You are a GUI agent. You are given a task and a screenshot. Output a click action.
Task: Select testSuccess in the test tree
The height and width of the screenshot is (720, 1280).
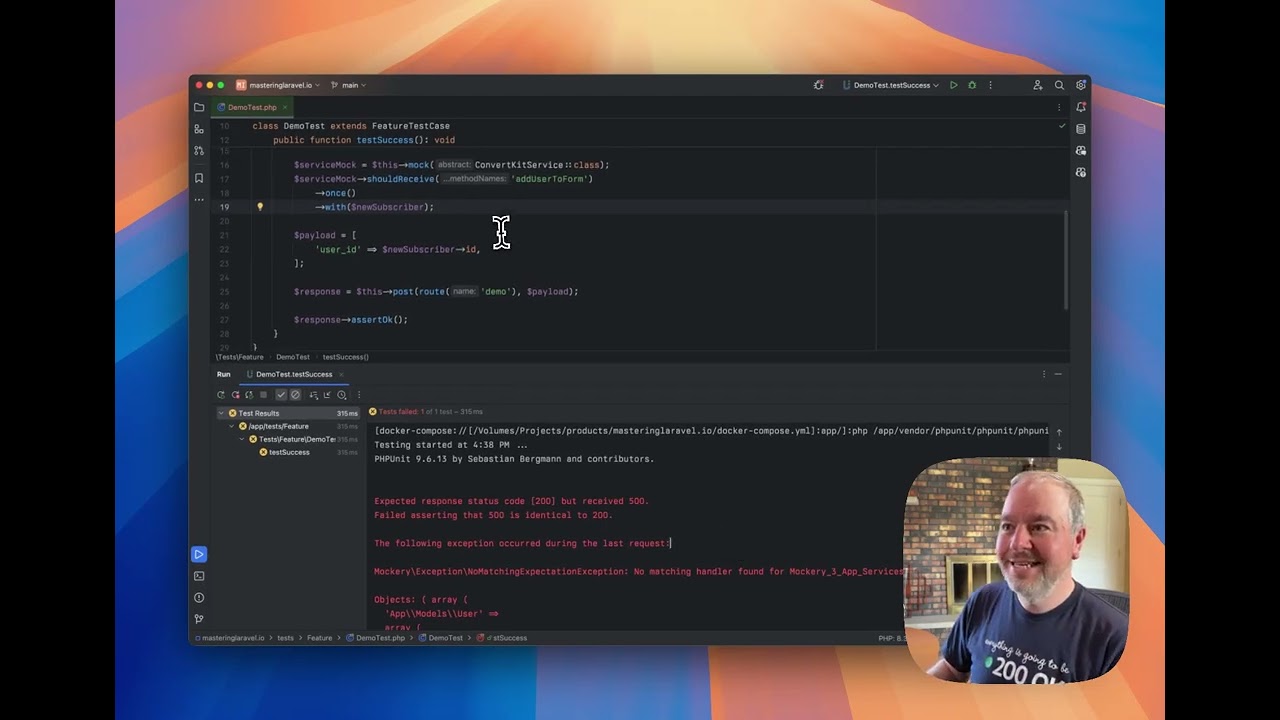(289, 452)
